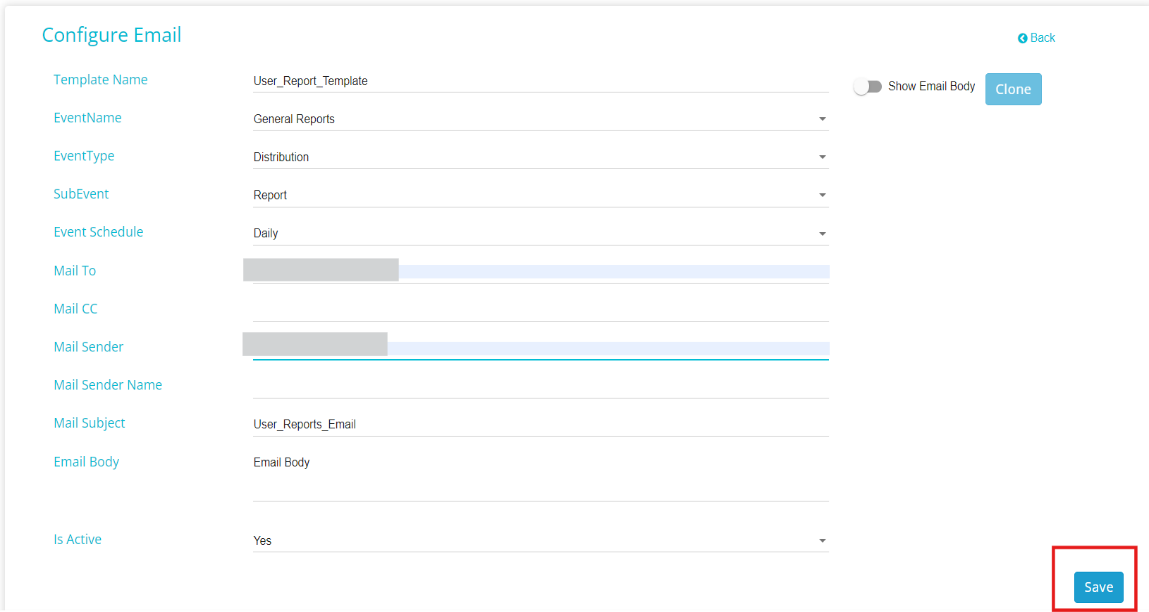The width and height of the screenshot is (1149, 612).
Task: Click the Show Email Body label
Action: tap(931, 86)
